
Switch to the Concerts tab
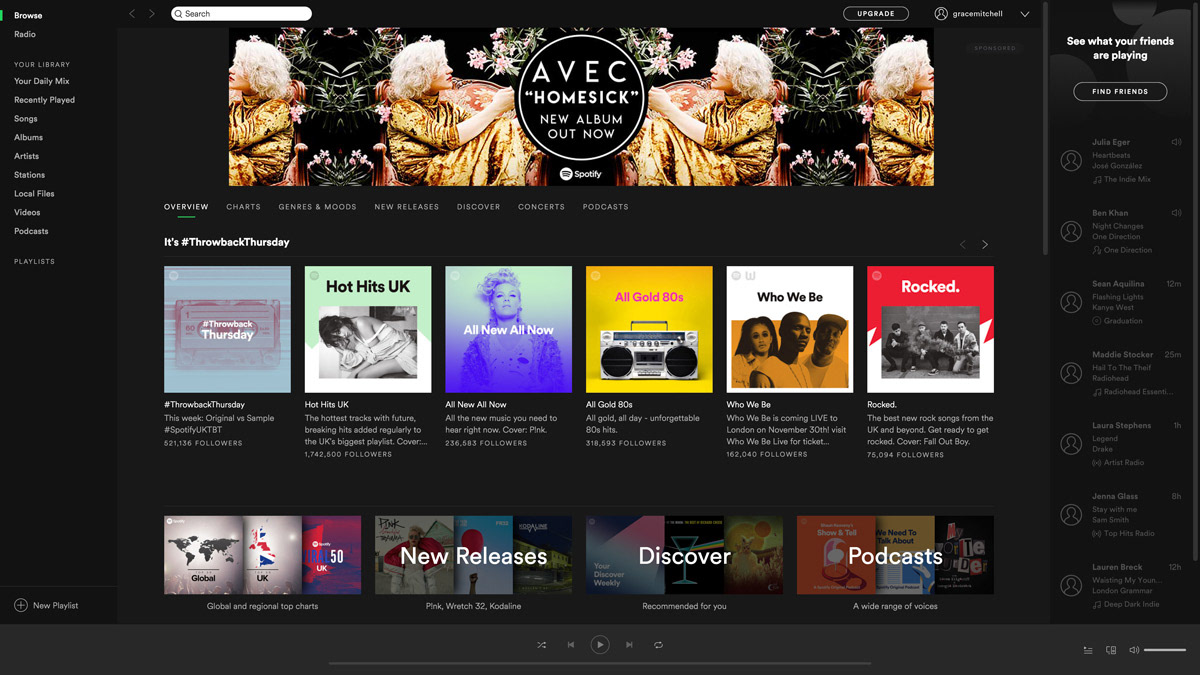[x=541, y=207]
